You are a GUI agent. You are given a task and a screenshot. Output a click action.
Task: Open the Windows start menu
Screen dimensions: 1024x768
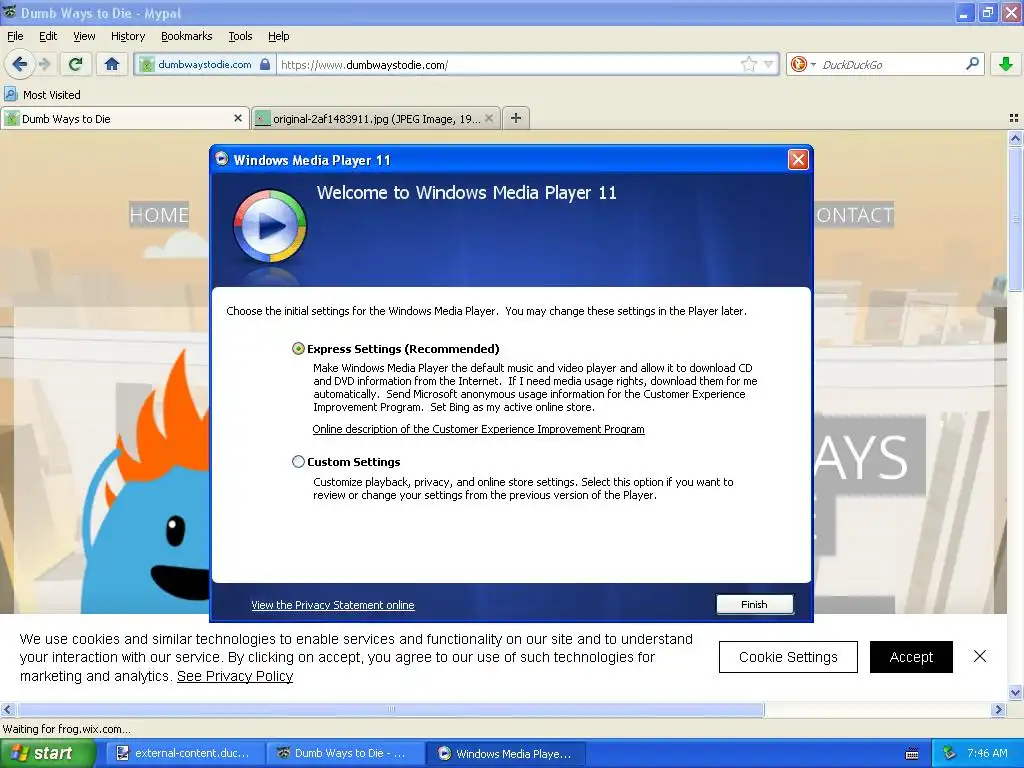(x=47, y=753)
